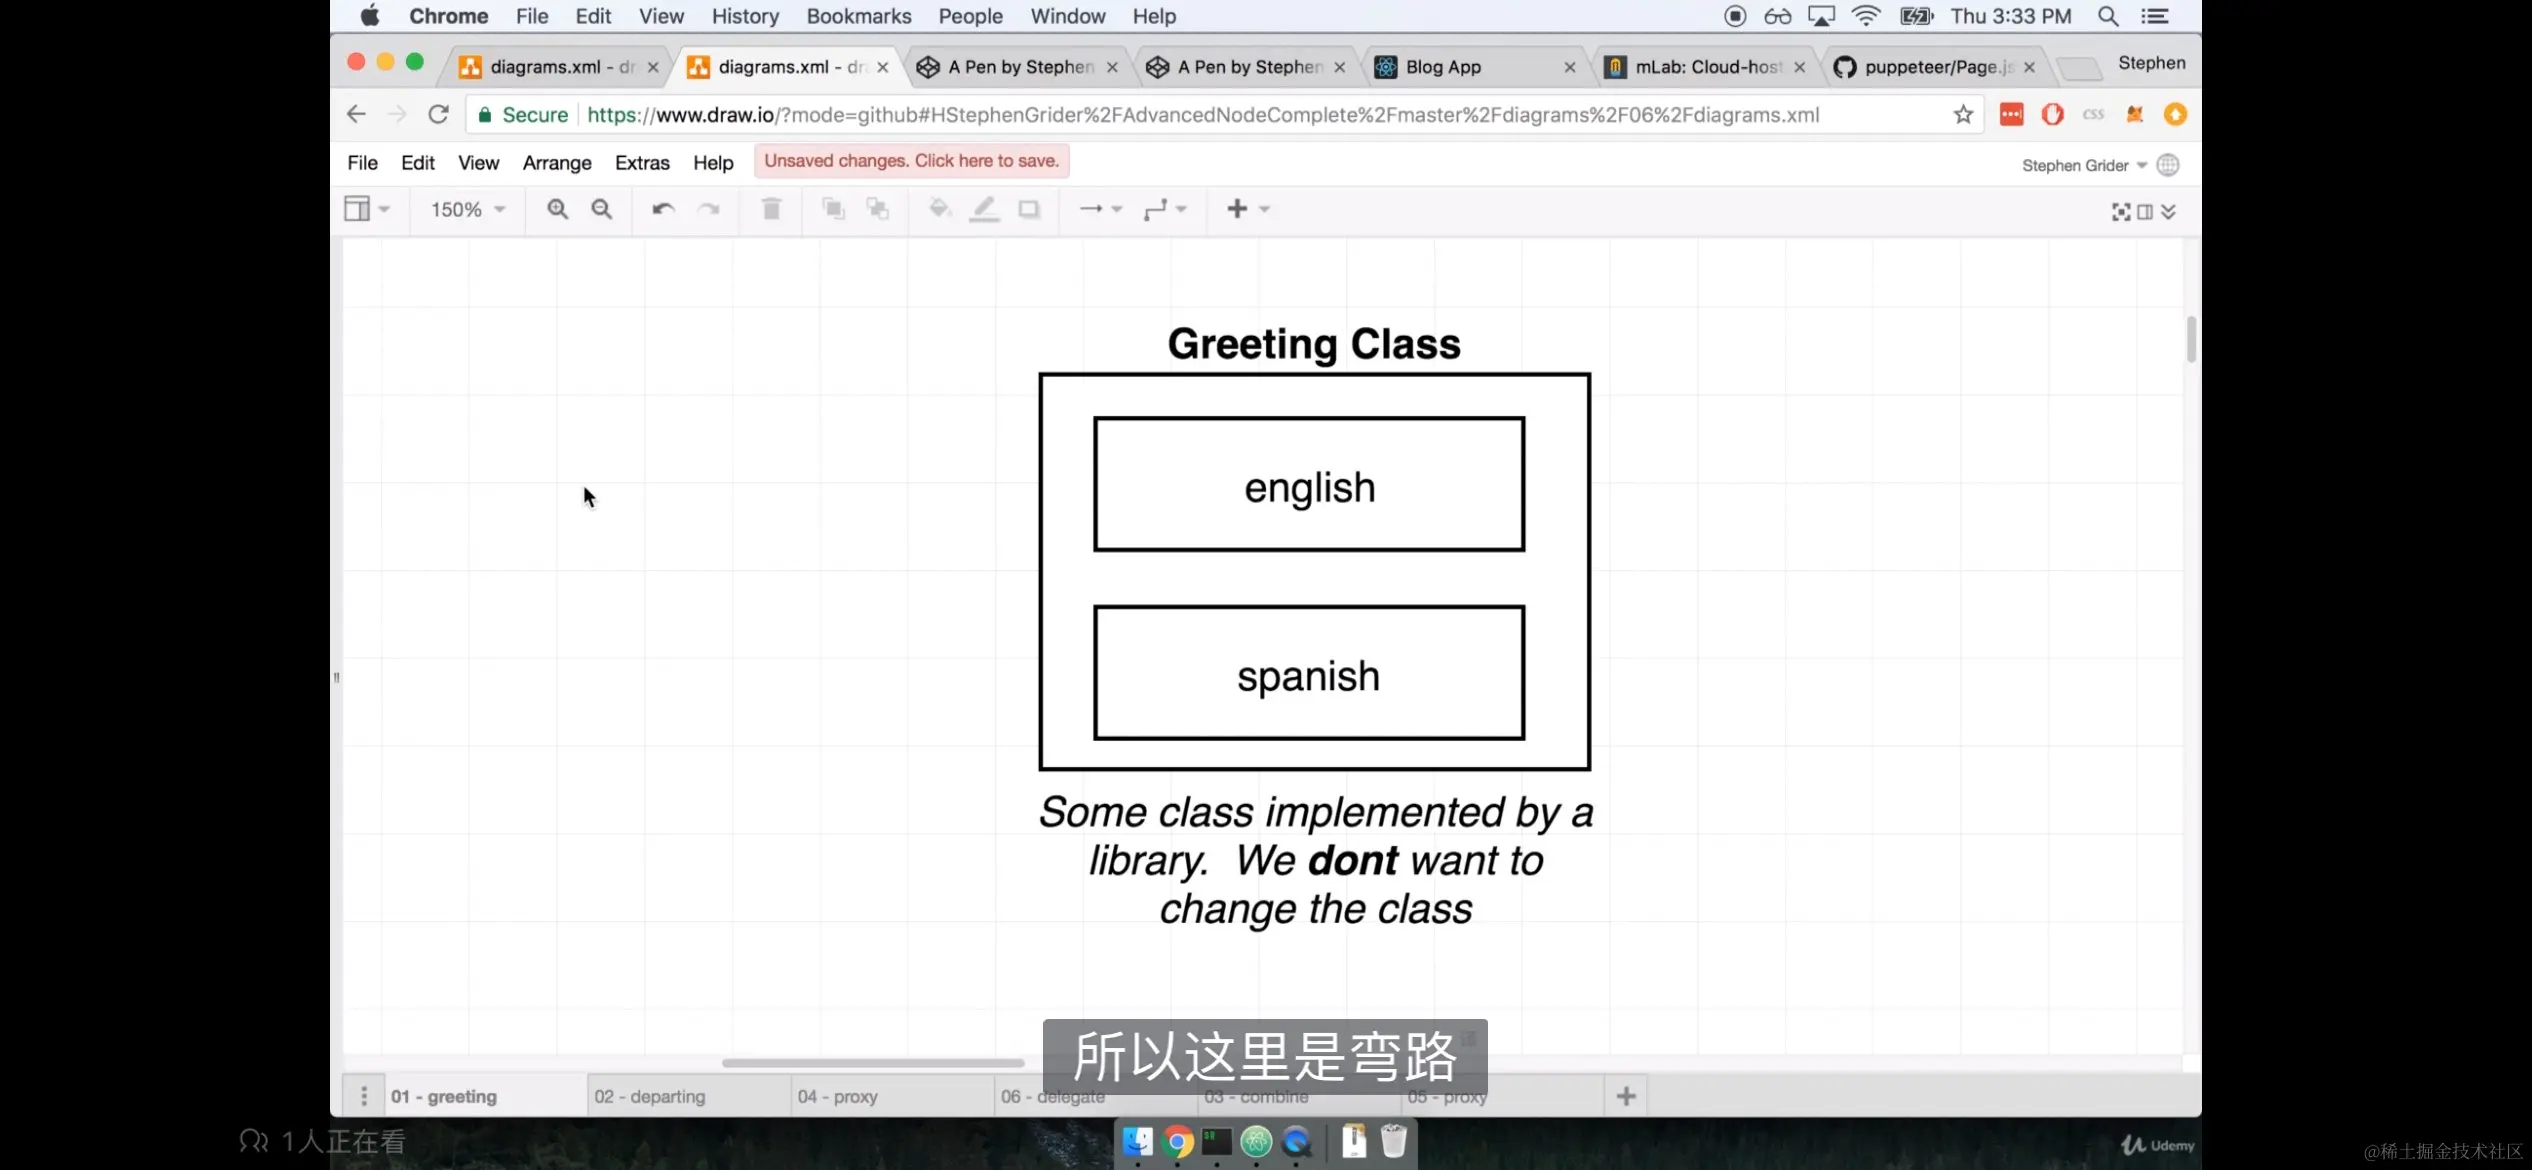Click the shadow rectangle icon
2532x1170 pixels.
[x=1029, y=209]
